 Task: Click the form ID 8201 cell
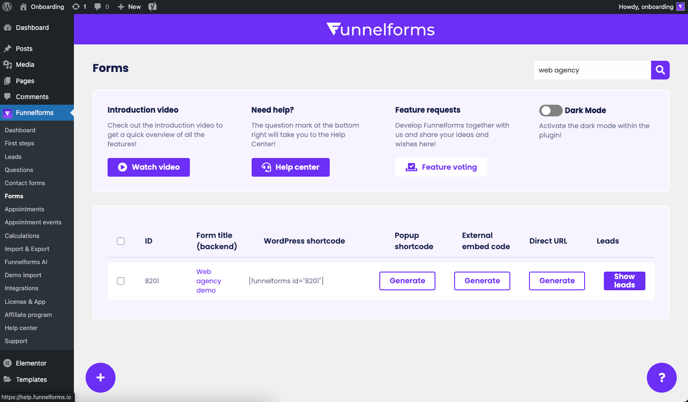(x=152, y=281)
